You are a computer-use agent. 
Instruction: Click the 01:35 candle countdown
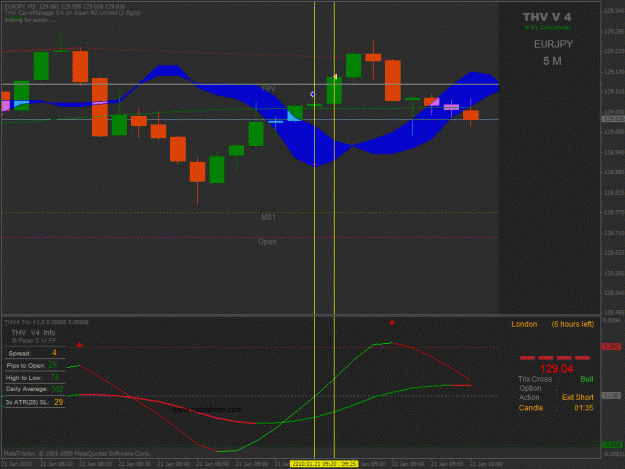pos(584,408)
